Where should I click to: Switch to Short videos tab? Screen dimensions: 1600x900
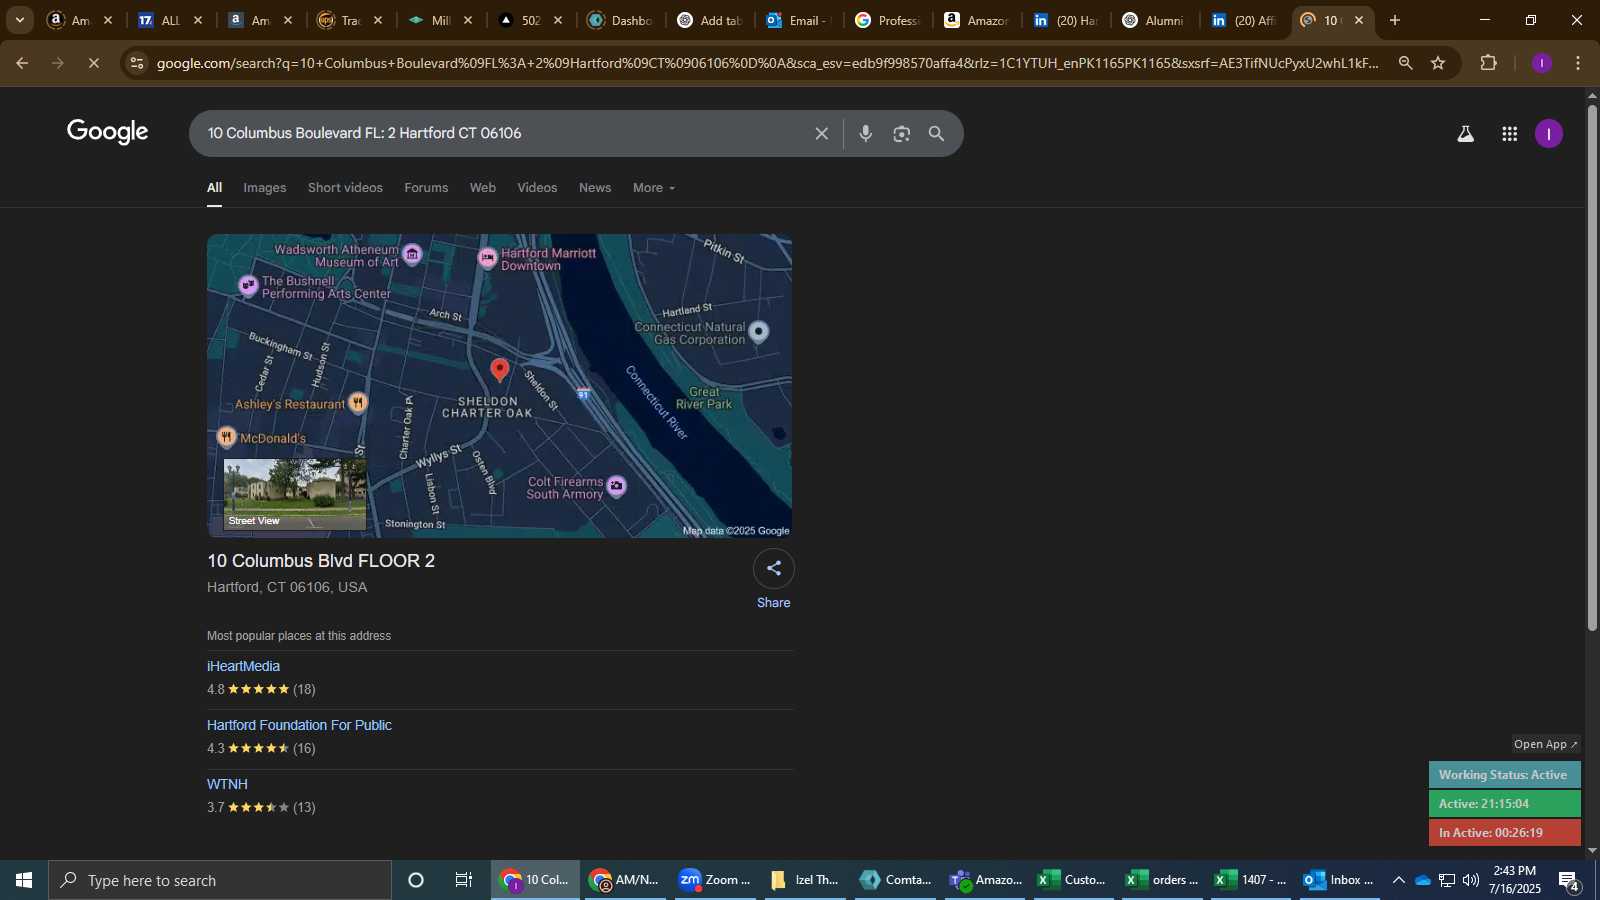click(345, 188)
